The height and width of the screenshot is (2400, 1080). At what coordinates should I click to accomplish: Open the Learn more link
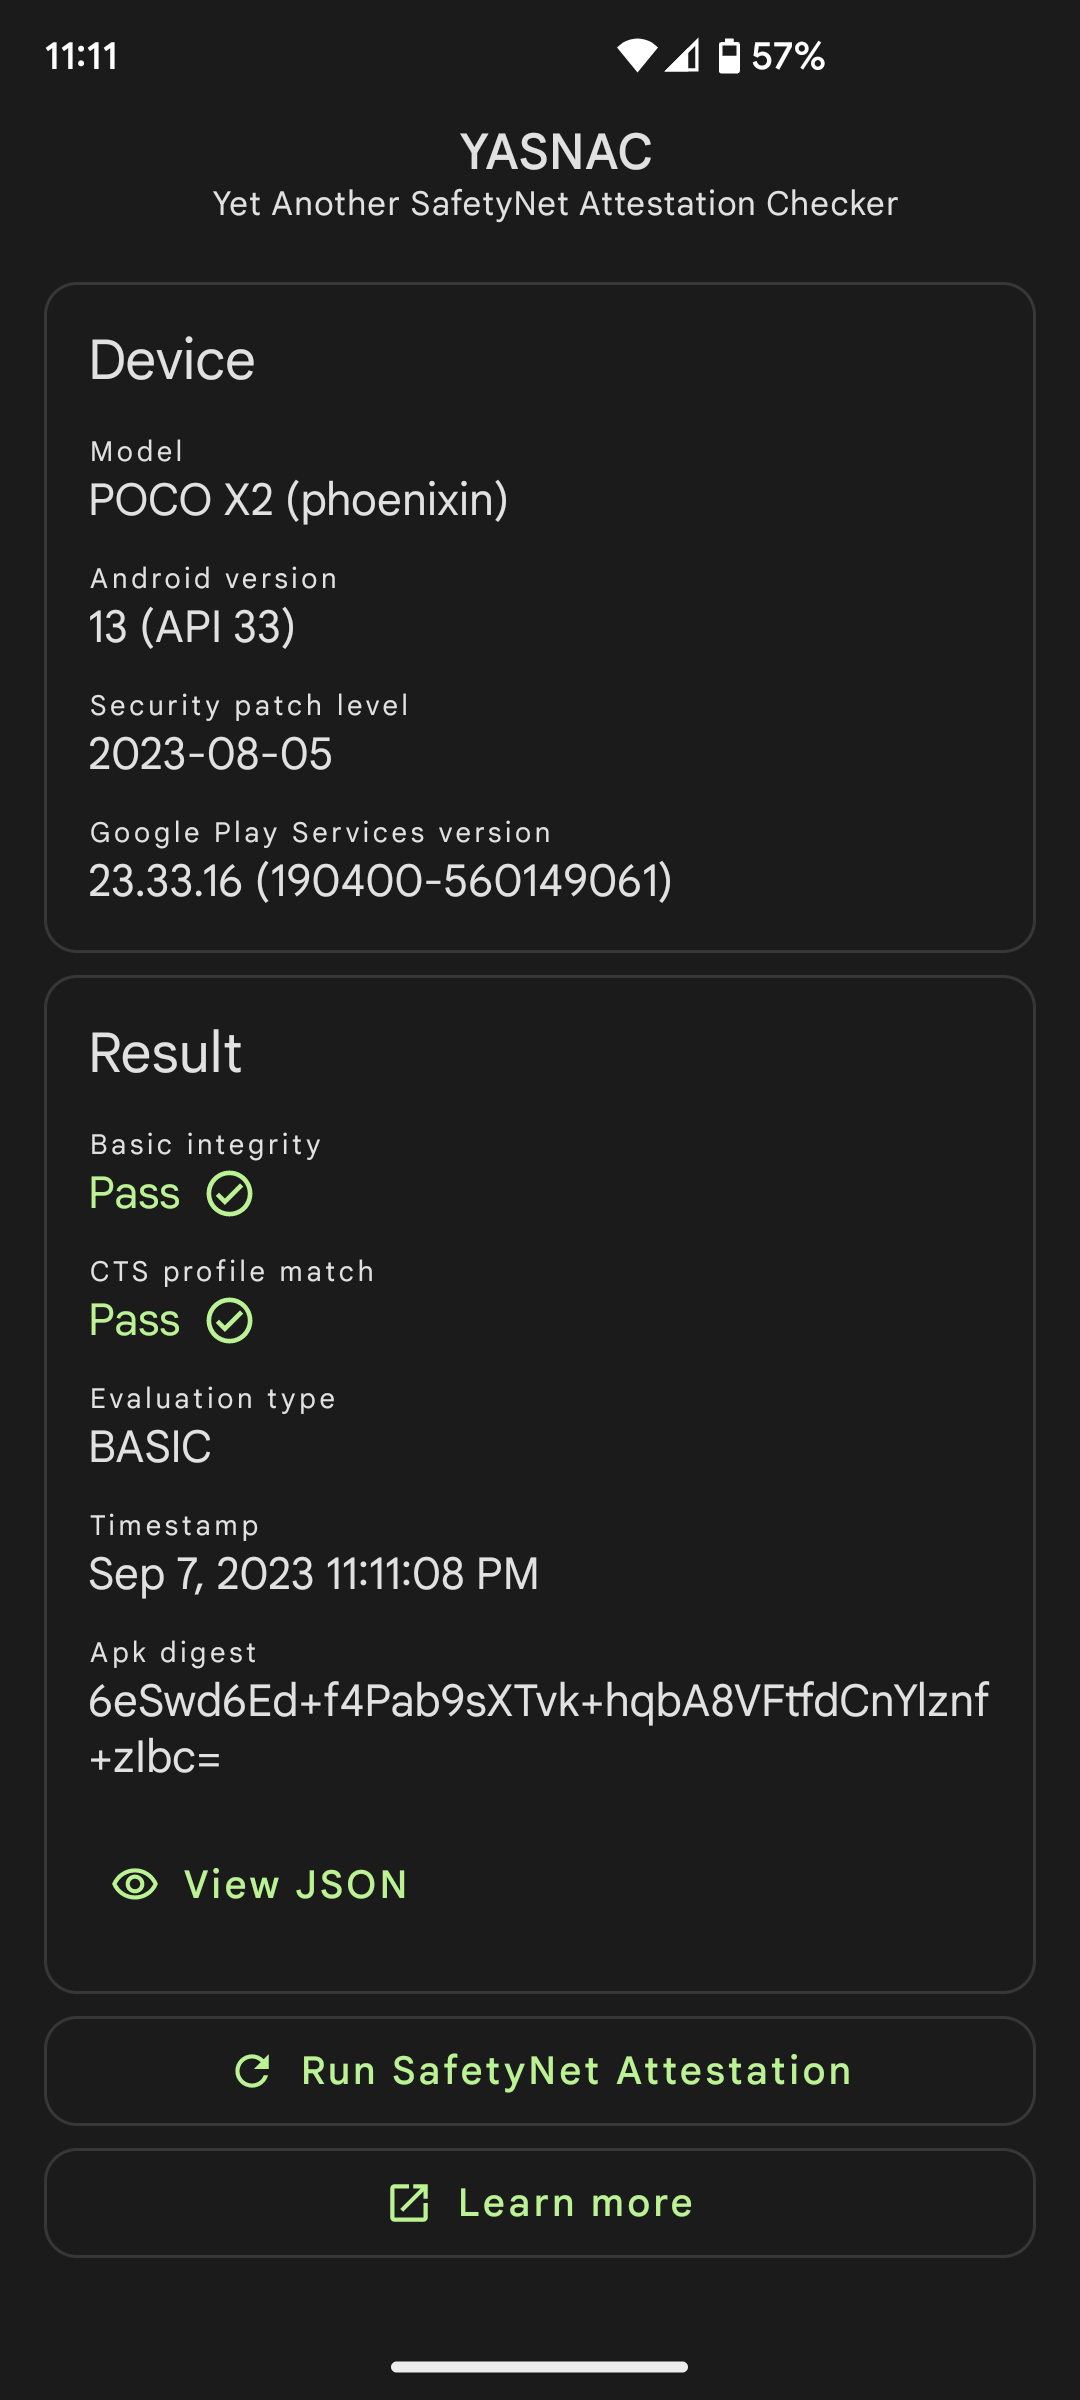pyautogui.click(x=540, y=2203)
